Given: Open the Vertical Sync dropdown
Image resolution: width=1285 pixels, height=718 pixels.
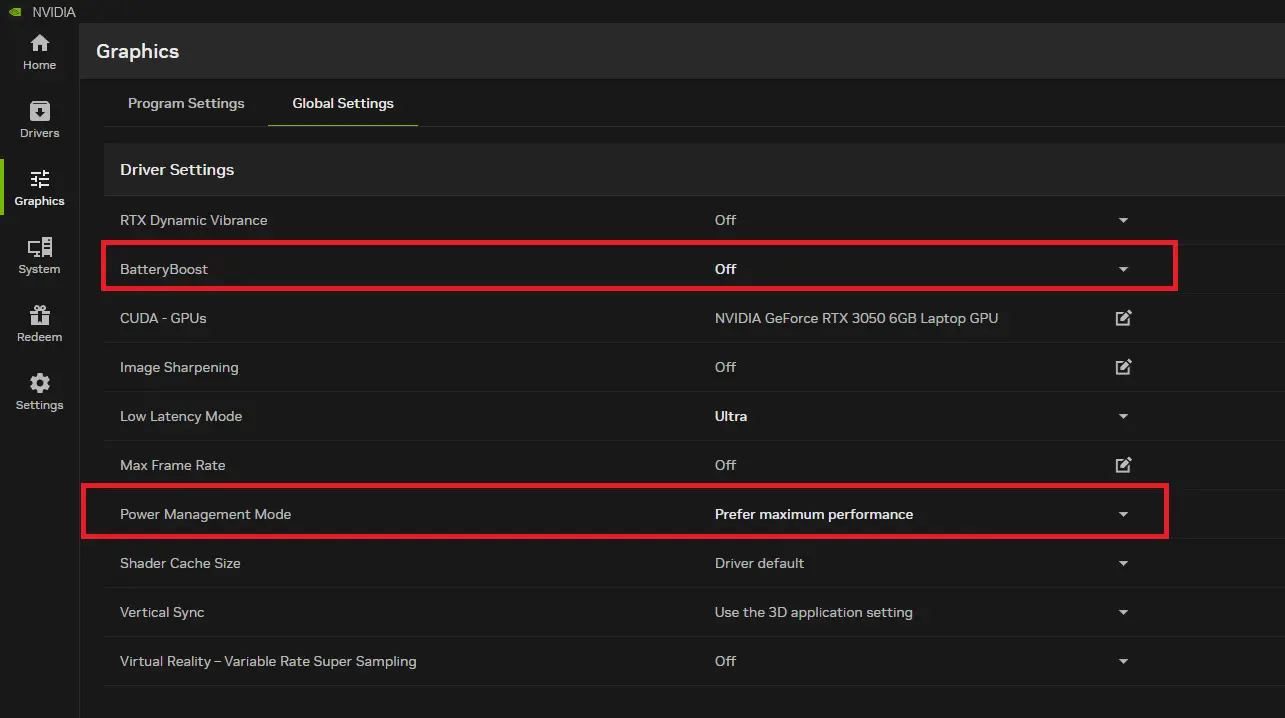Looking at the screenshot, I should (x=1123, y=612).
